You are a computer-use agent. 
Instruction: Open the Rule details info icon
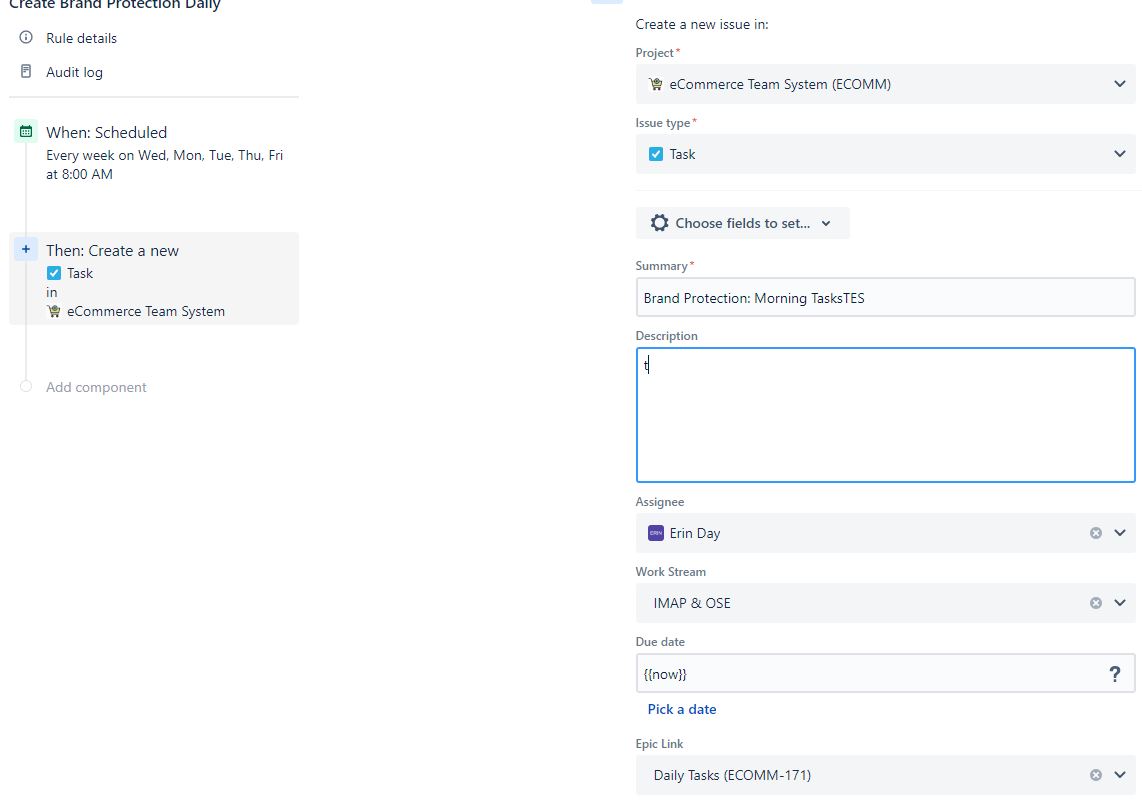25,38
